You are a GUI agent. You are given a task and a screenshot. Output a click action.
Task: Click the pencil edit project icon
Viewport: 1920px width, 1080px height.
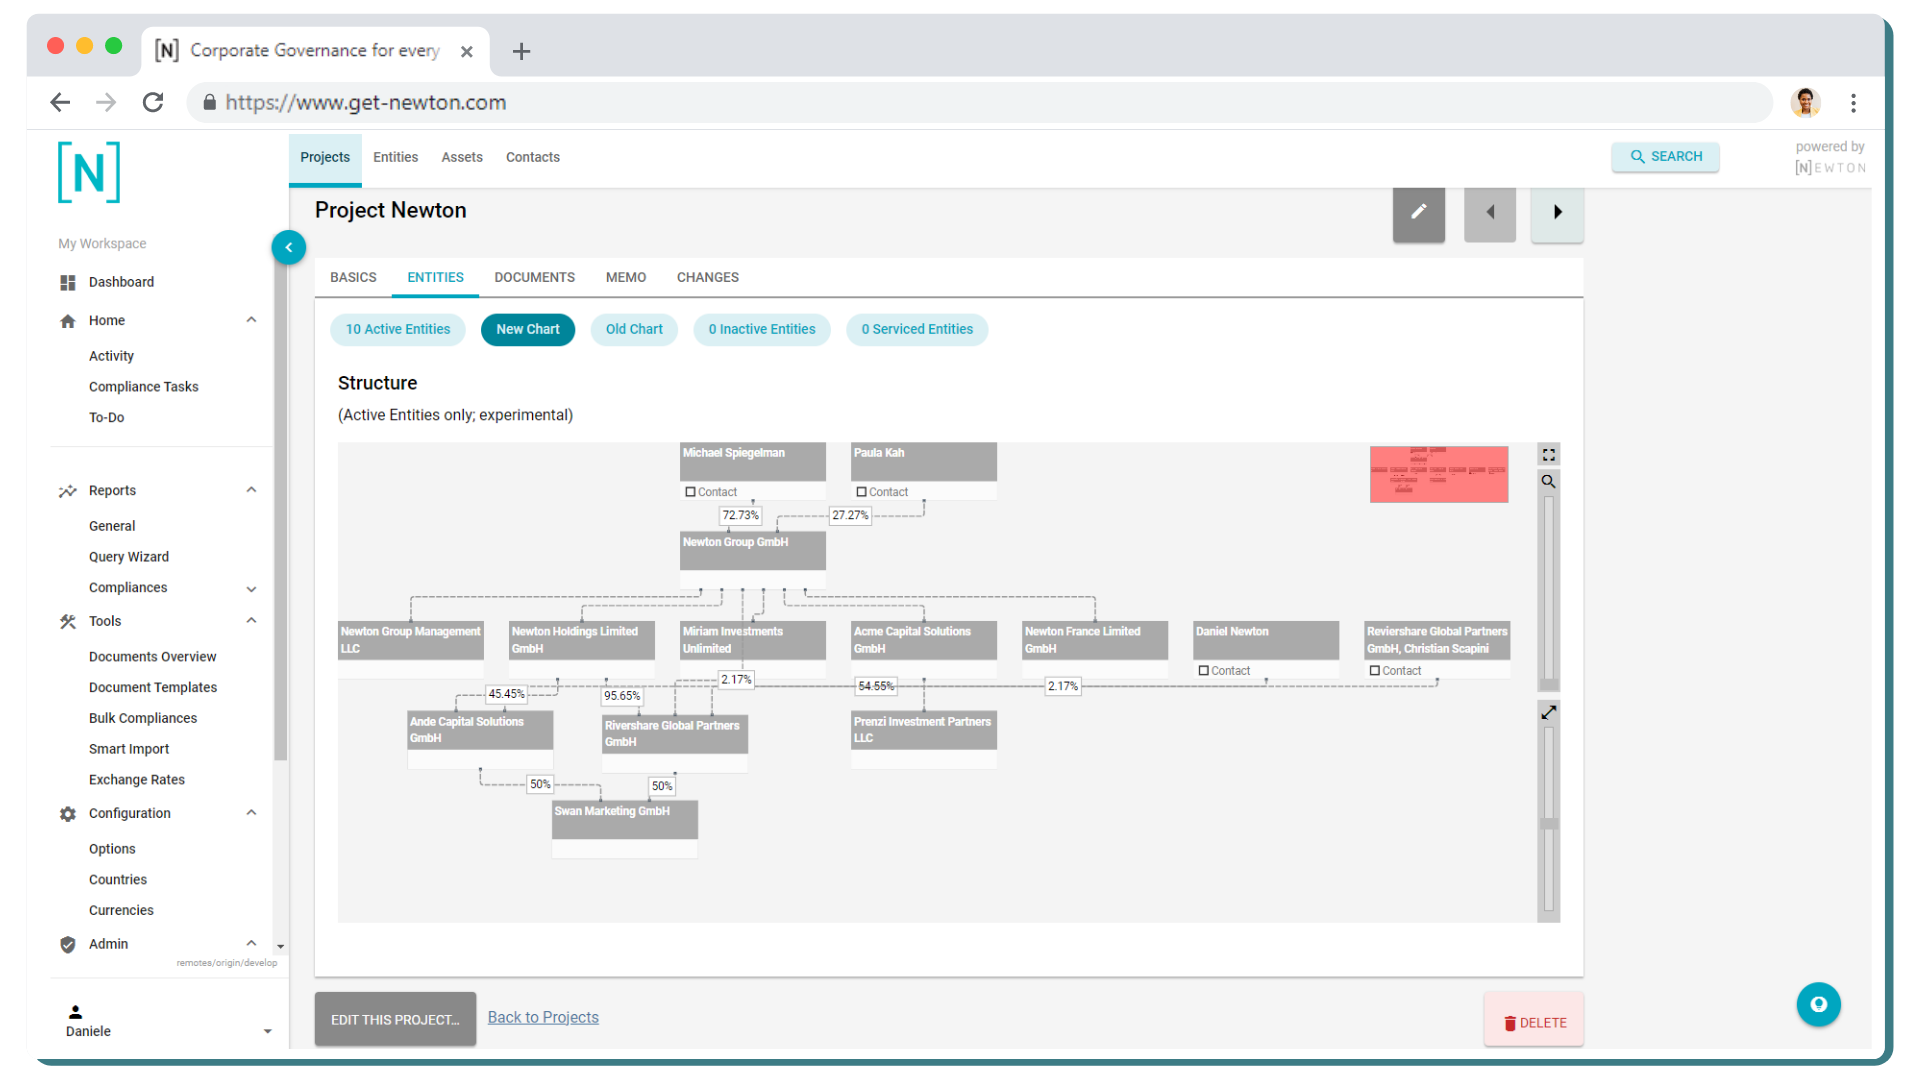[x=1418, y=212]
